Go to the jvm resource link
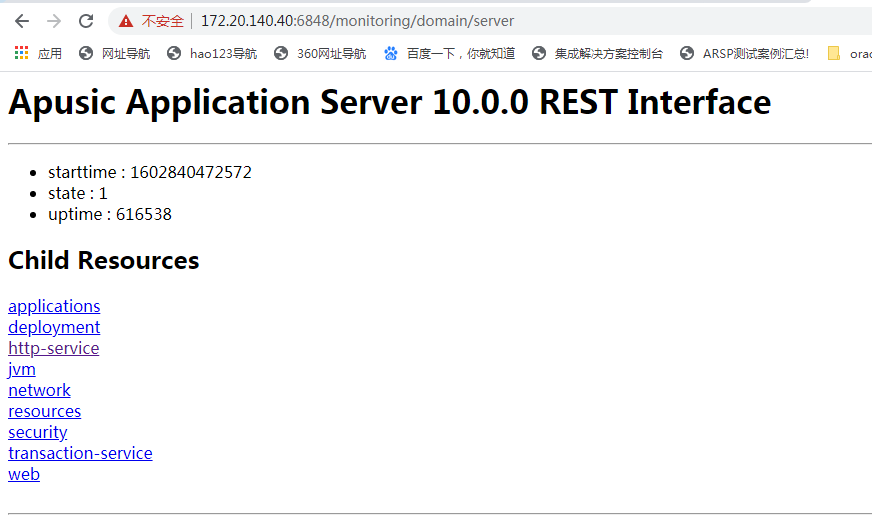 pyautogui.click(x=22, y=369)
